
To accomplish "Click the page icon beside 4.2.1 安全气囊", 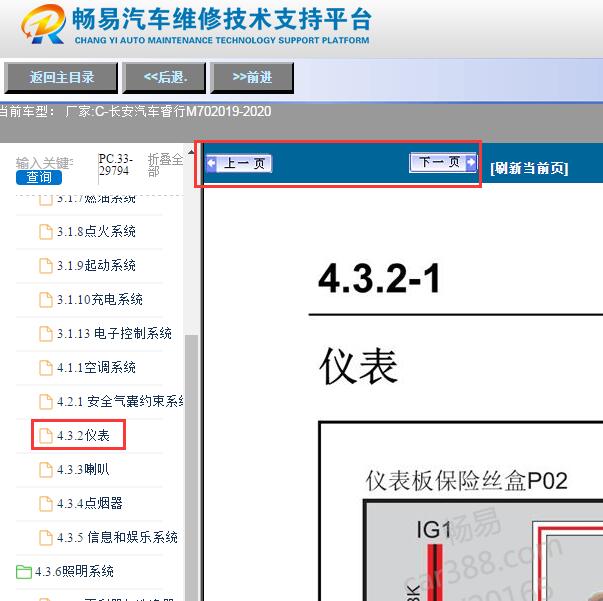I will coord(46,402).
